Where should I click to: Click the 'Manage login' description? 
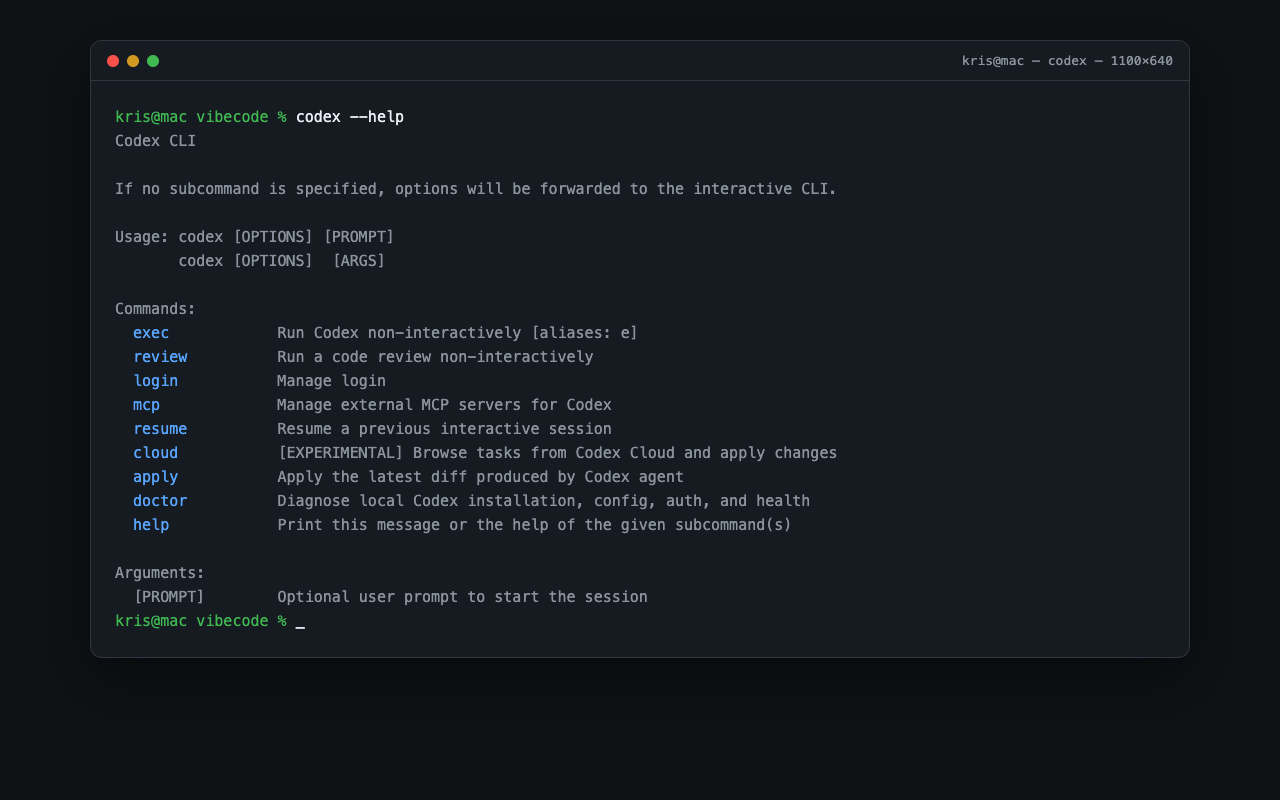[332, 381]
